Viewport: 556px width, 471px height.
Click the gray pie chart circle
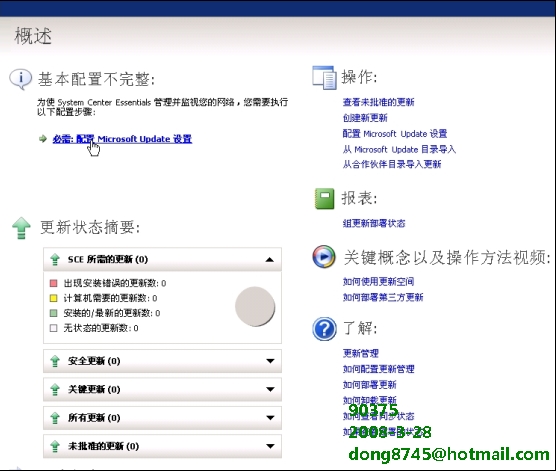[255, 306]
